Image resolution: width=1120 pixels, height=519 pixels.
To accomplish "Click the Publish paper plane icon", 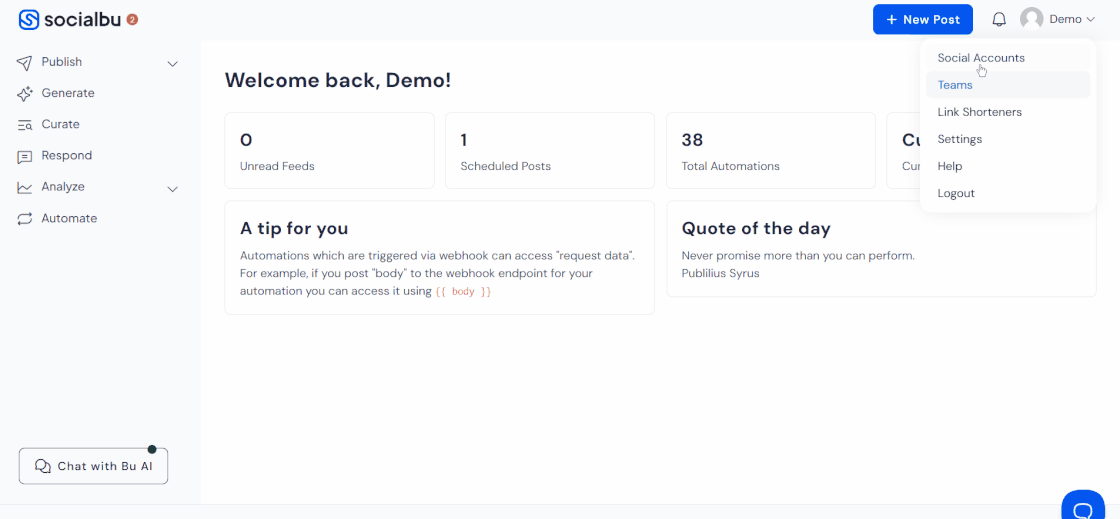I will [25, 63].
